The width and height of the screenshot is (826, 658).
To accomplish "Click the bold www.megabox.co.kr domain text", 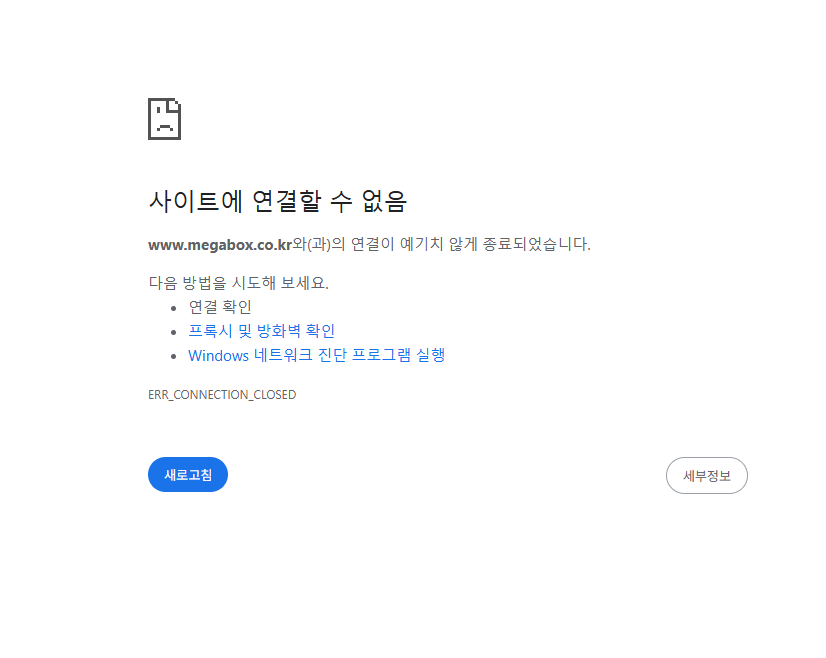I will point(220,245).
